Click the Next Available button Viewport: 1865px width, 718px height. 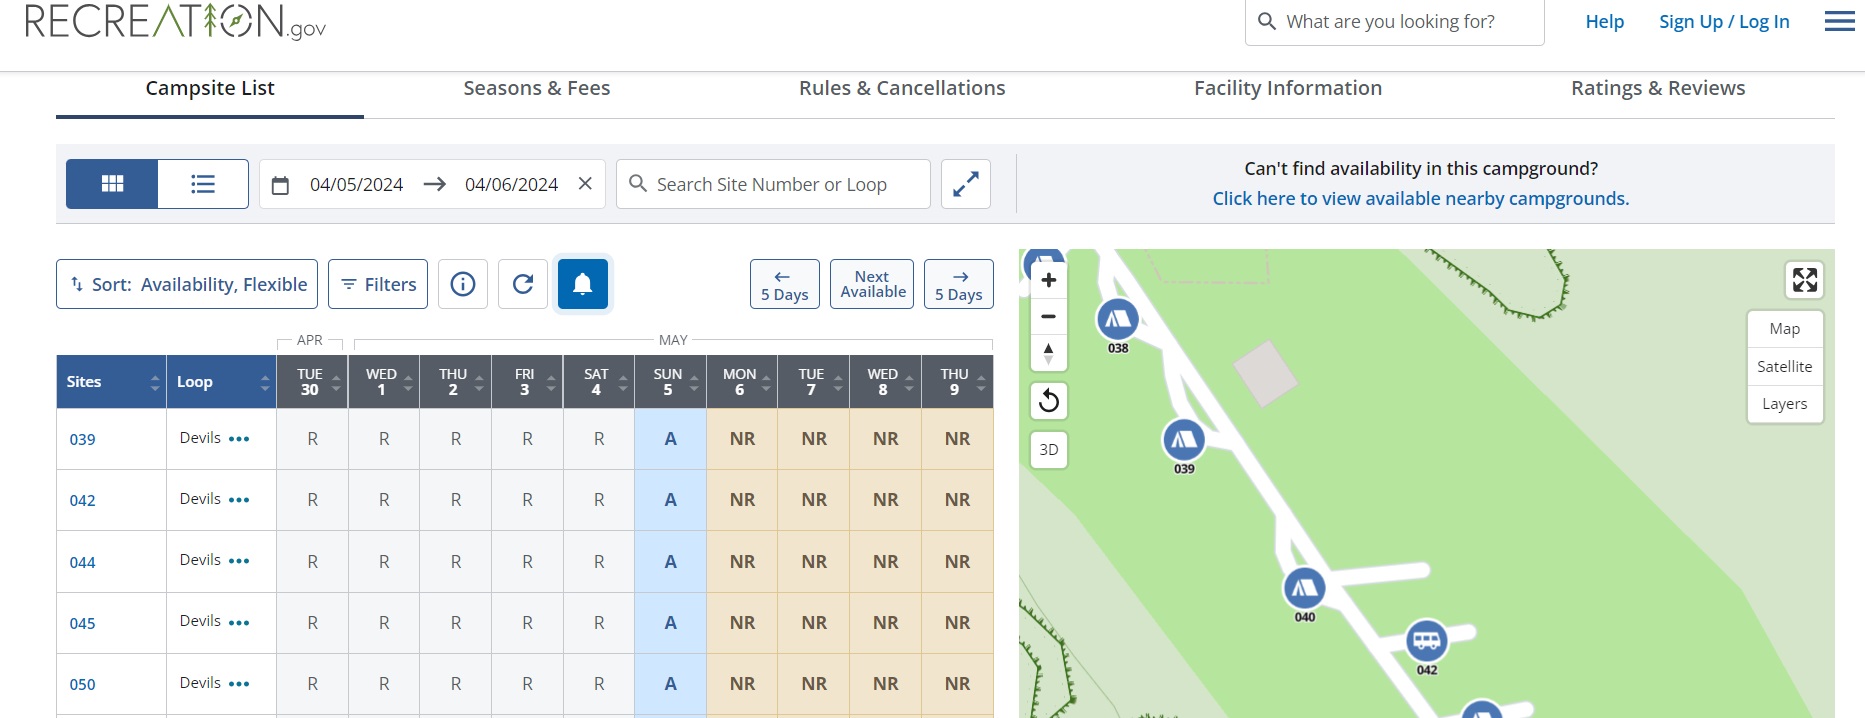[x=872, y=284]
